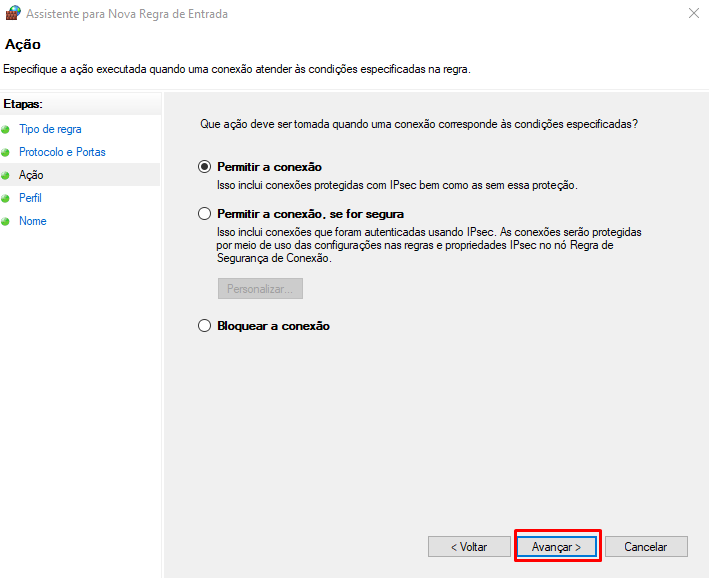Open the Nome step in Etapas list
The image size is (709, 578).
tap(33, 221)
